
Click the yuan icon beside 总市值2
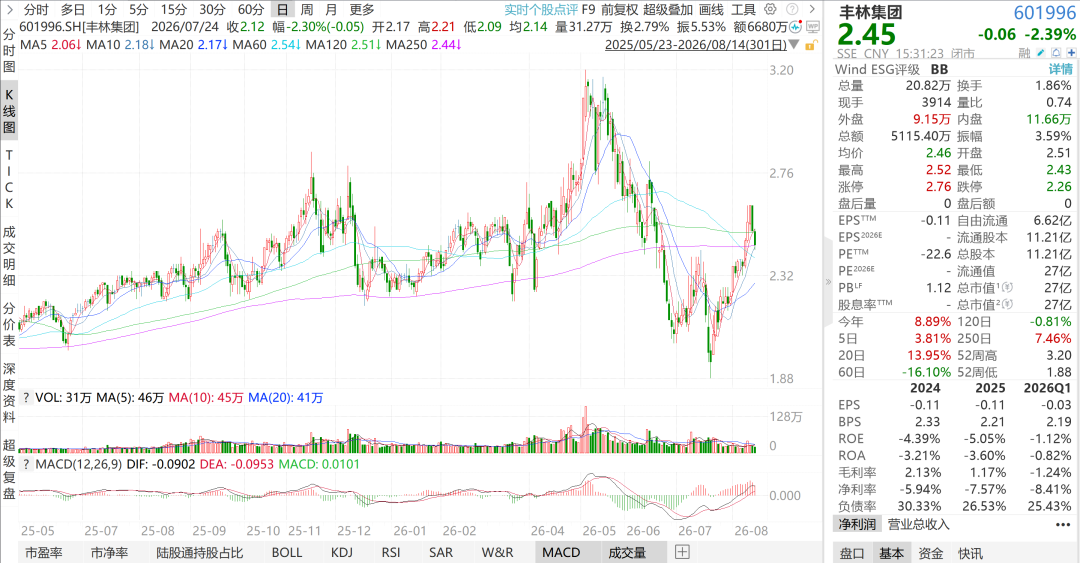coord(1008,305)
